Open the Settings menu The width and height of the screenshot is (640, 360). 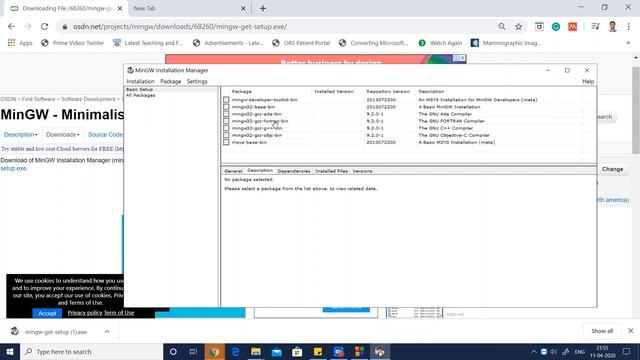[x=197, y=82]
